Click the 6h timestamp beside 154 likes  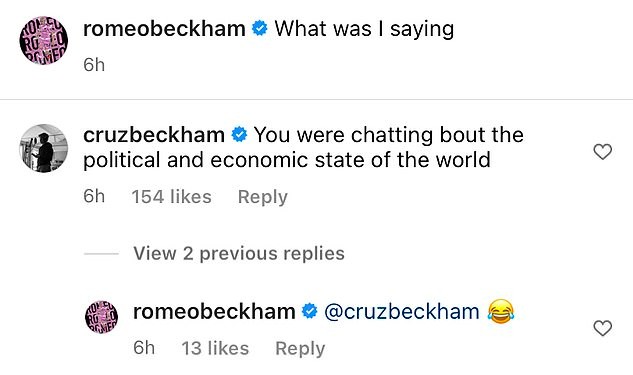pyautogui.click(x=94, y=197)
